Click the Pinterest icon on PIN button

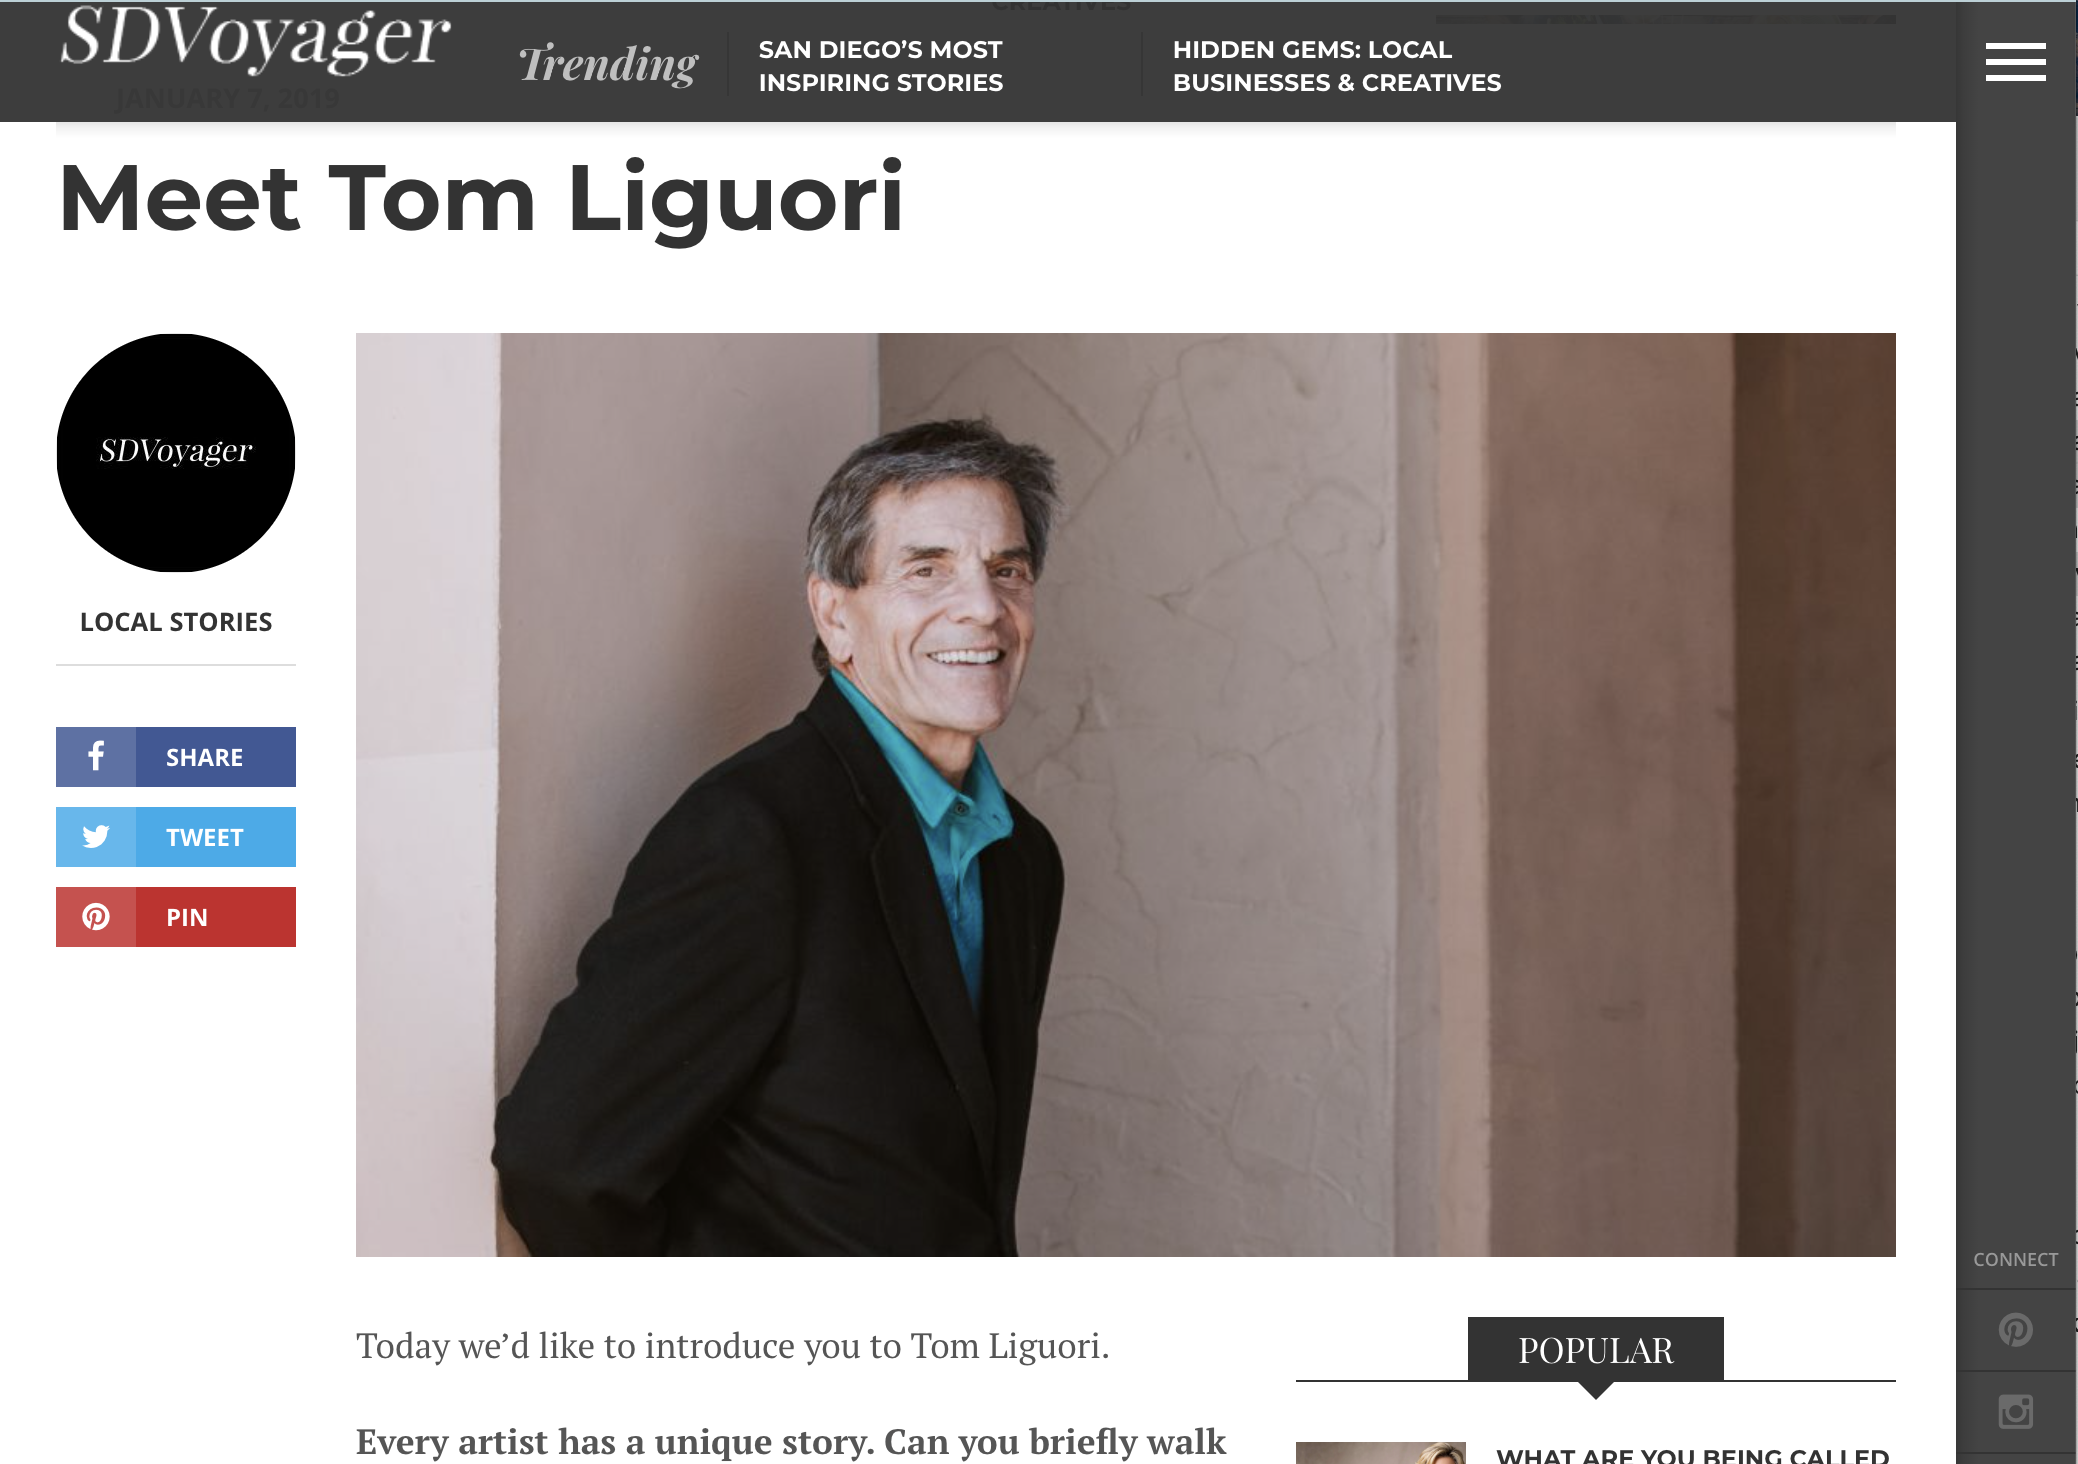click(x=96, y=916)
